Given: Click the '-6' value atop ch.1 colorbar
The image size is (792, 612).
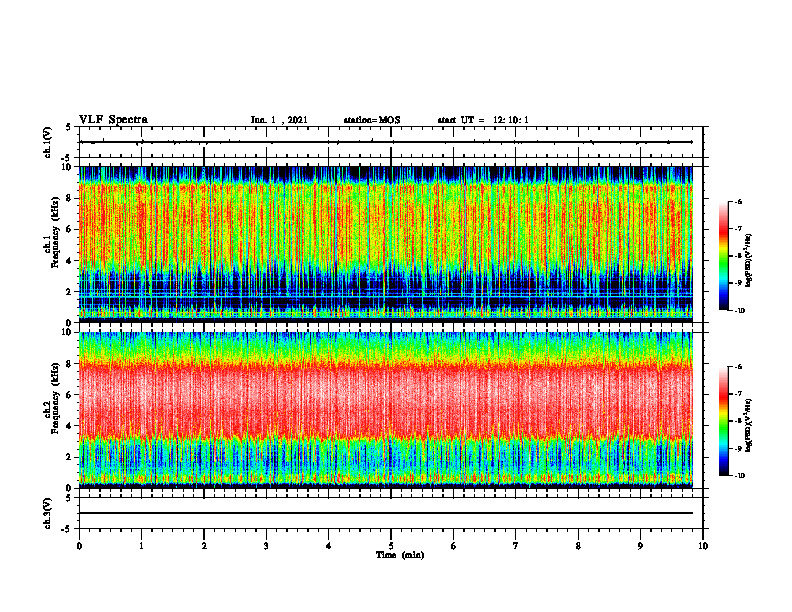Looking at the screenshot, I should click(739, 202).
